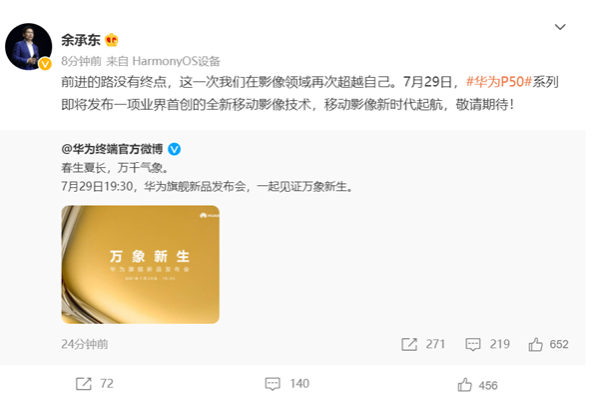
Task: Open comments on quoted post showing 219
Action: [x=487, y=344]
